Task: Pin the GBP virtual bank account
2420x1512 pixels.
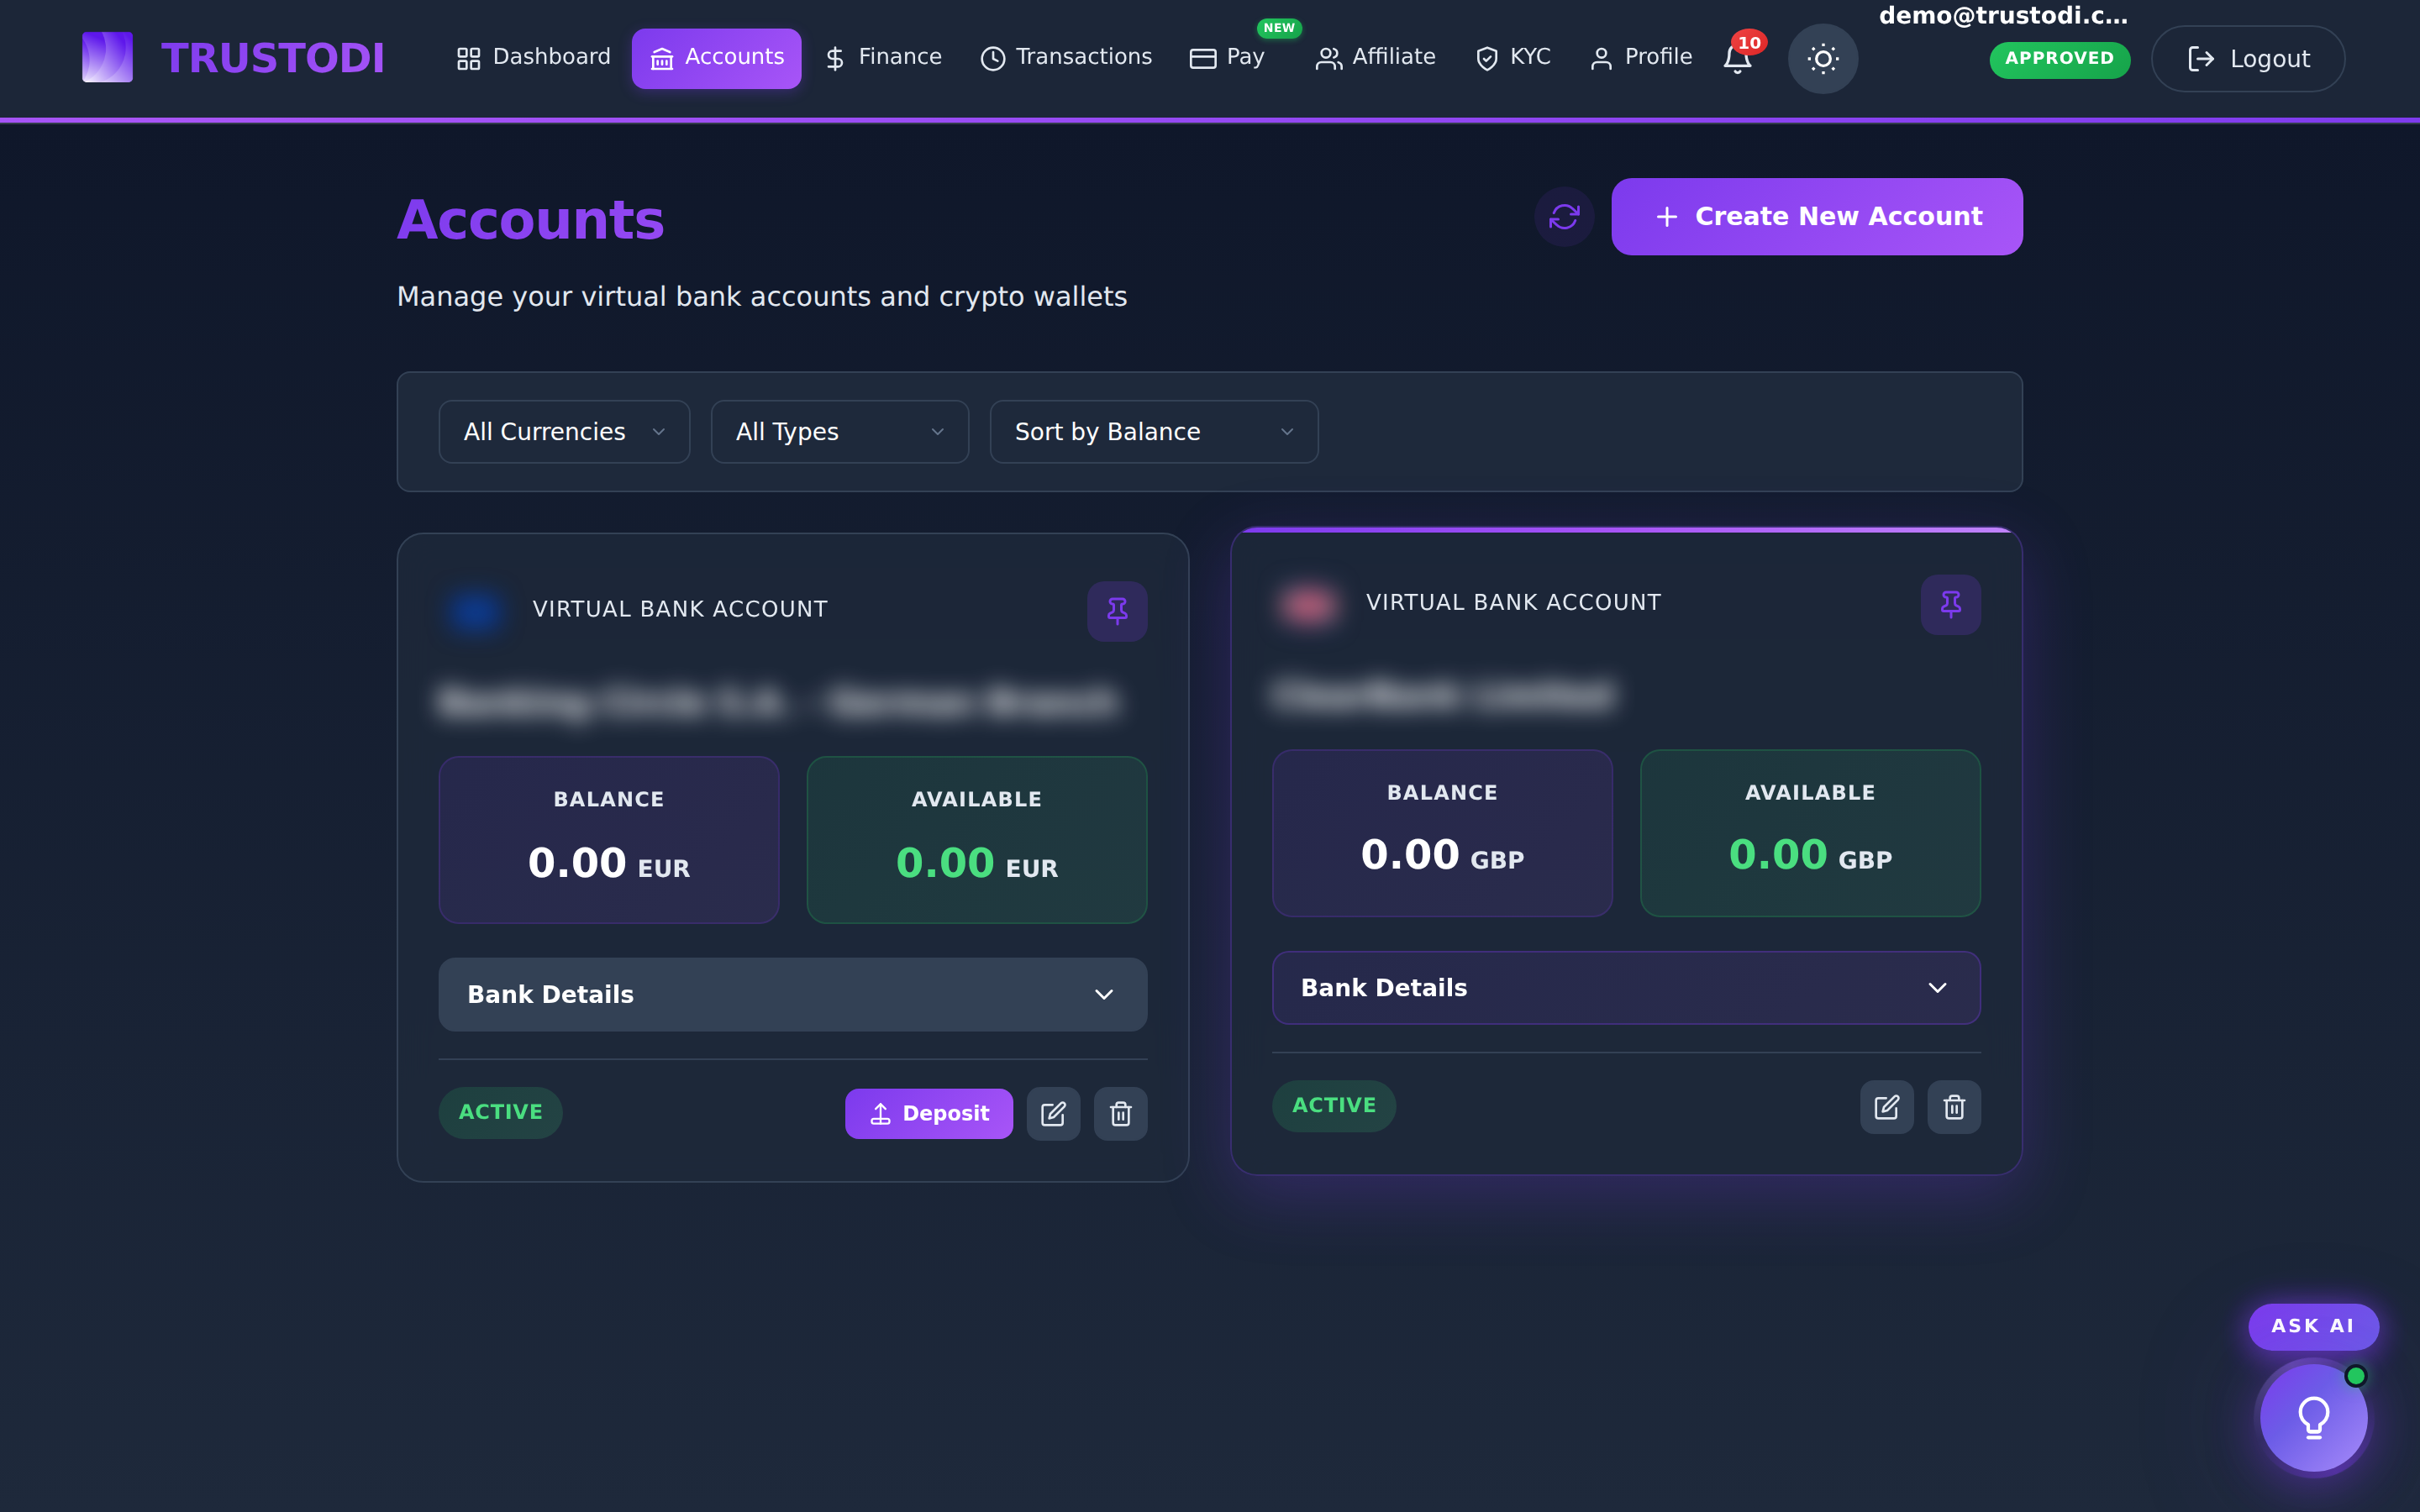Action: [x=1950, y=604]
